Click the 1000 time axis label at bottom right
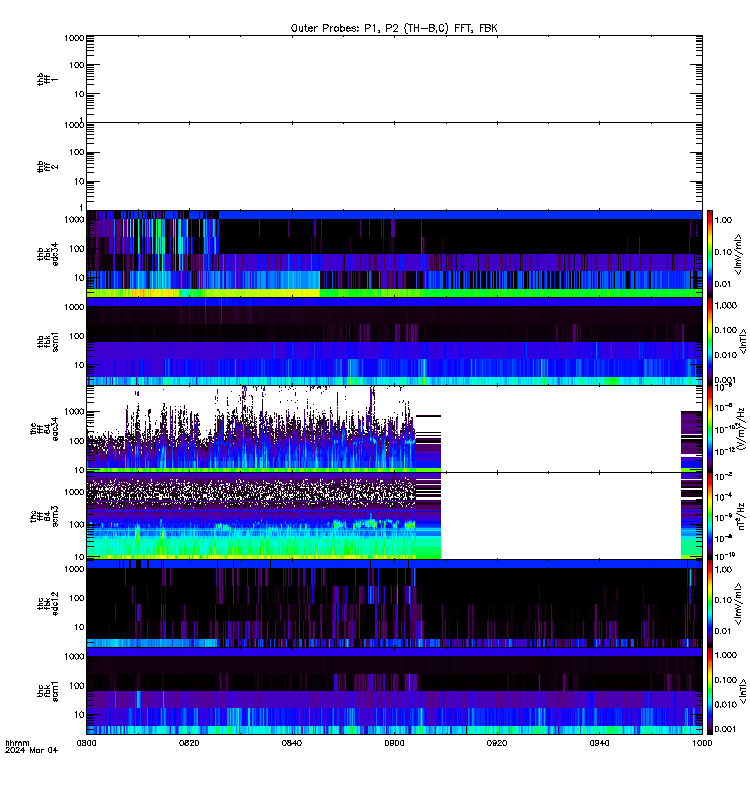 click(x=702, y=743)
